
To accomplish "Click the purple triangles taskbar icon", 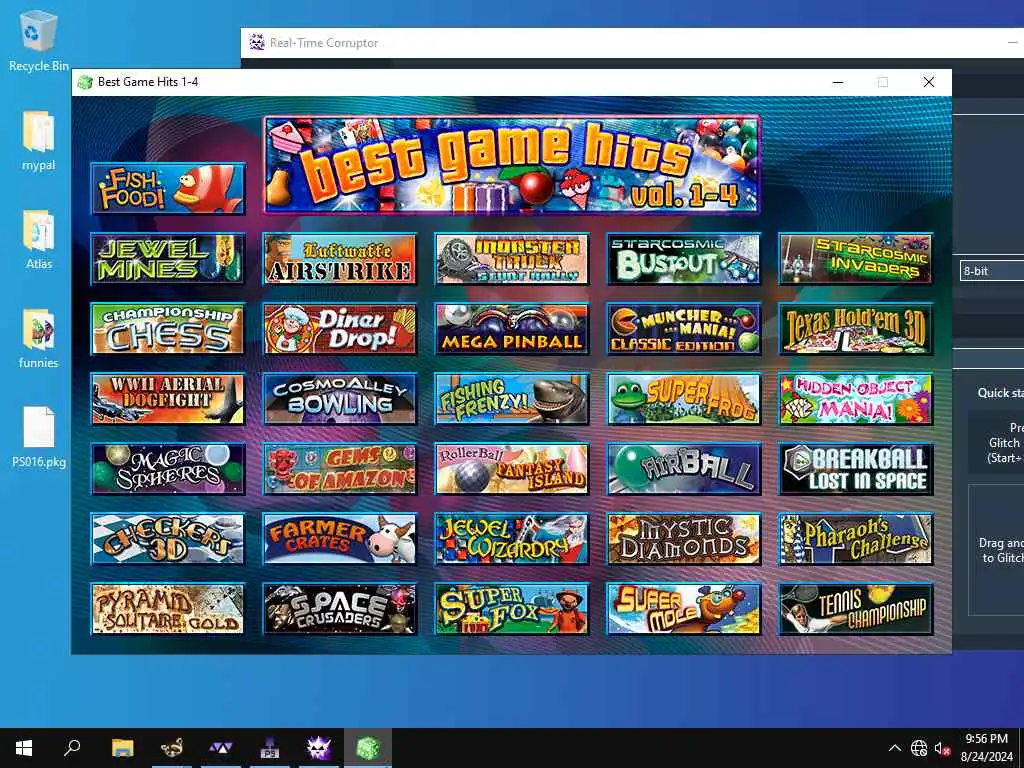I will point(221,748).
